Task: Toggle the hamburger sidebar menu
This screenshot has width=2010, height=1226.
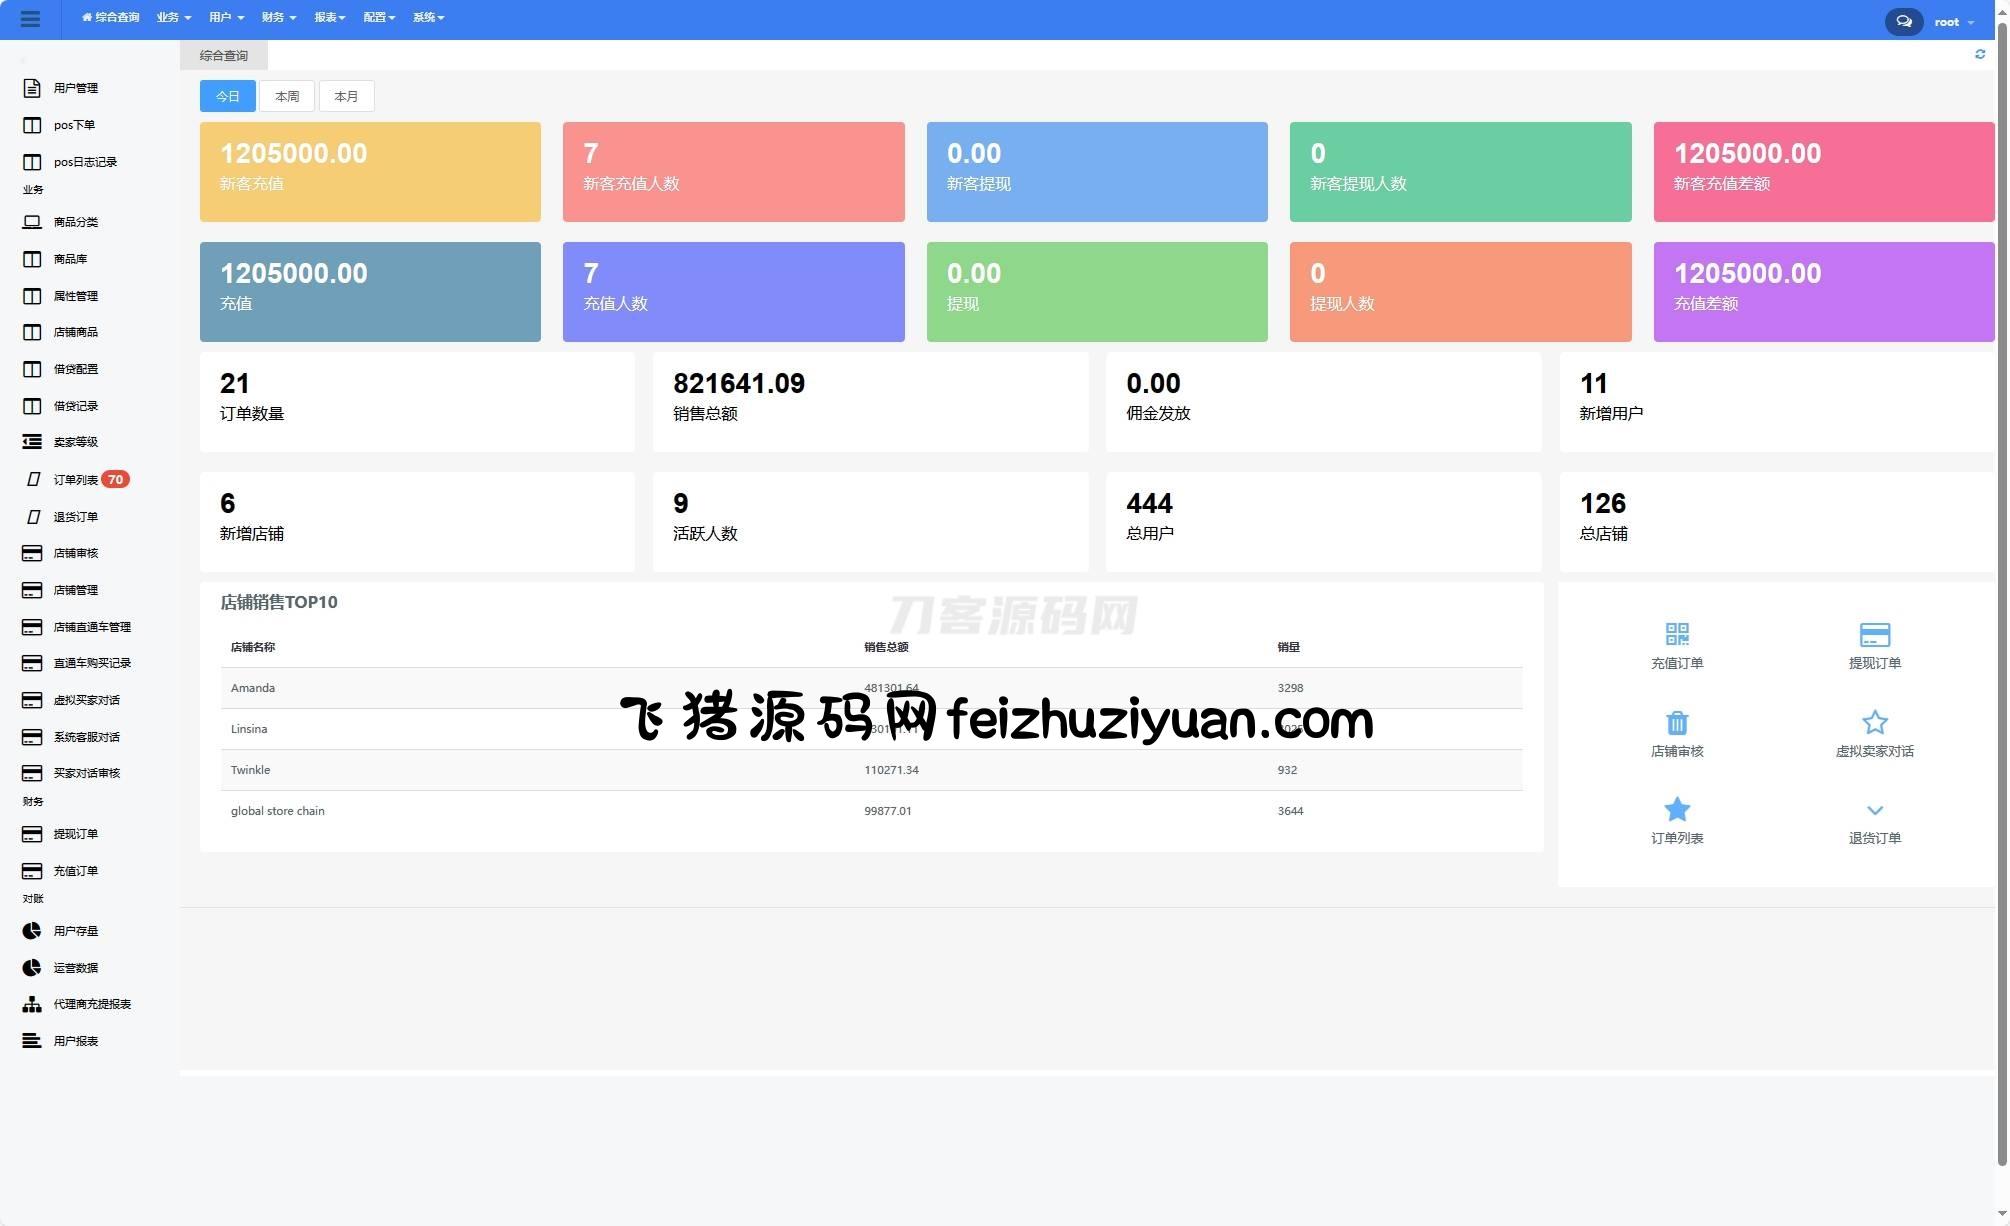Action: click(x=30, y=19)
